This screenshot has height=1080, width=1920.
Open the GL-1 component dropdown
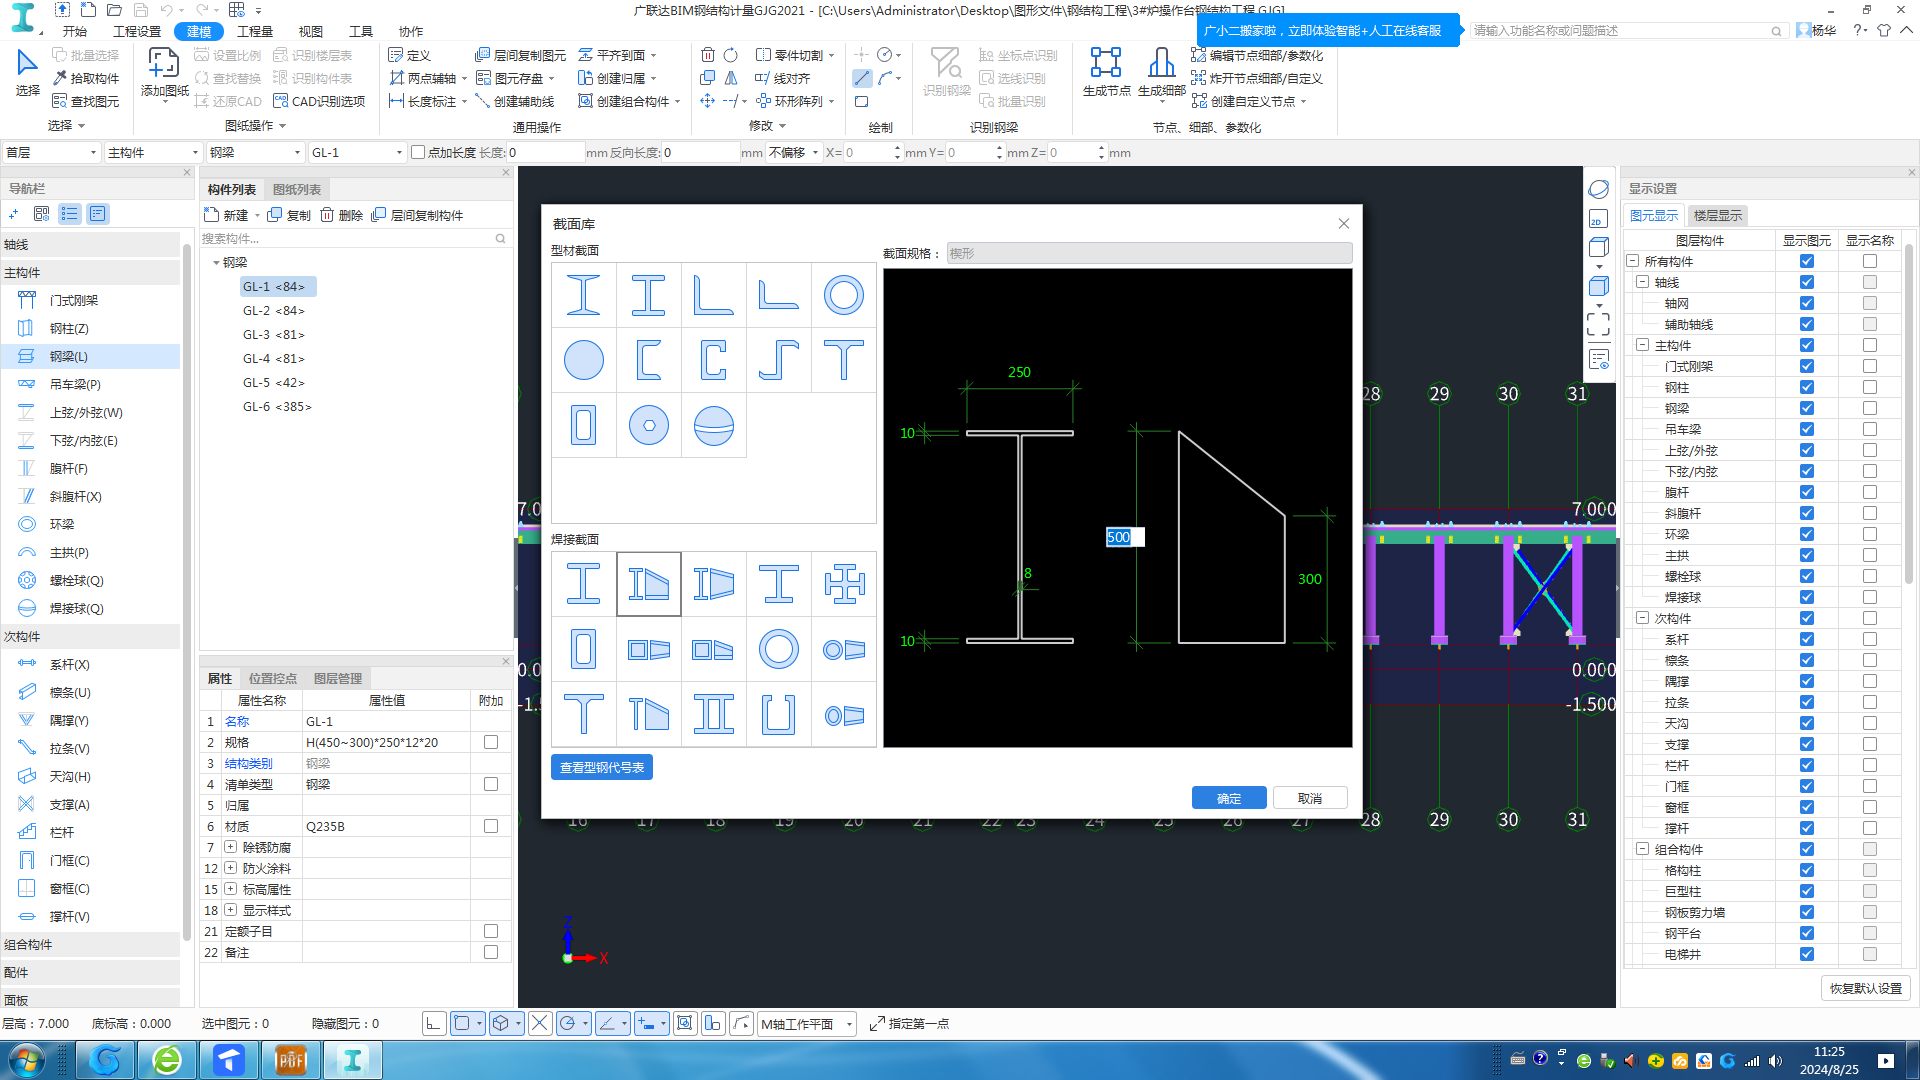tap(357, 153)
